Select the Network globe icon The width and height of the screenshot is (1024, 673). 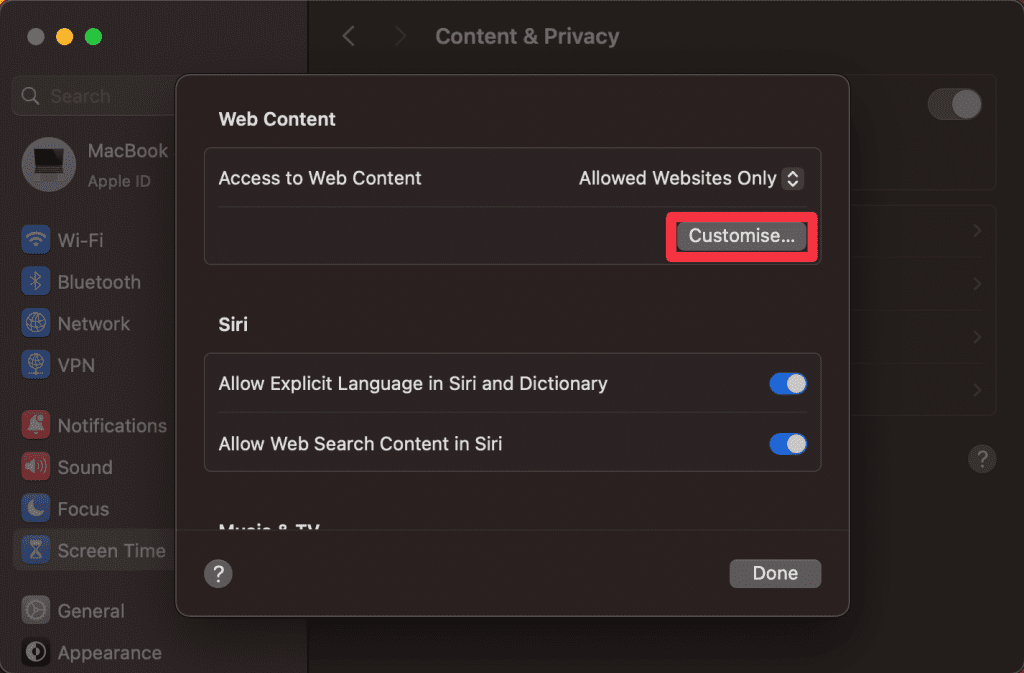[36, 324]
